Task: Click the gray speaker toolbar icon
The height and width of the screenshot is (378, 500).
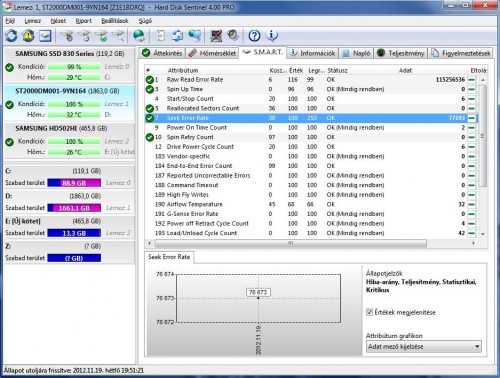Action: [233, 35]
